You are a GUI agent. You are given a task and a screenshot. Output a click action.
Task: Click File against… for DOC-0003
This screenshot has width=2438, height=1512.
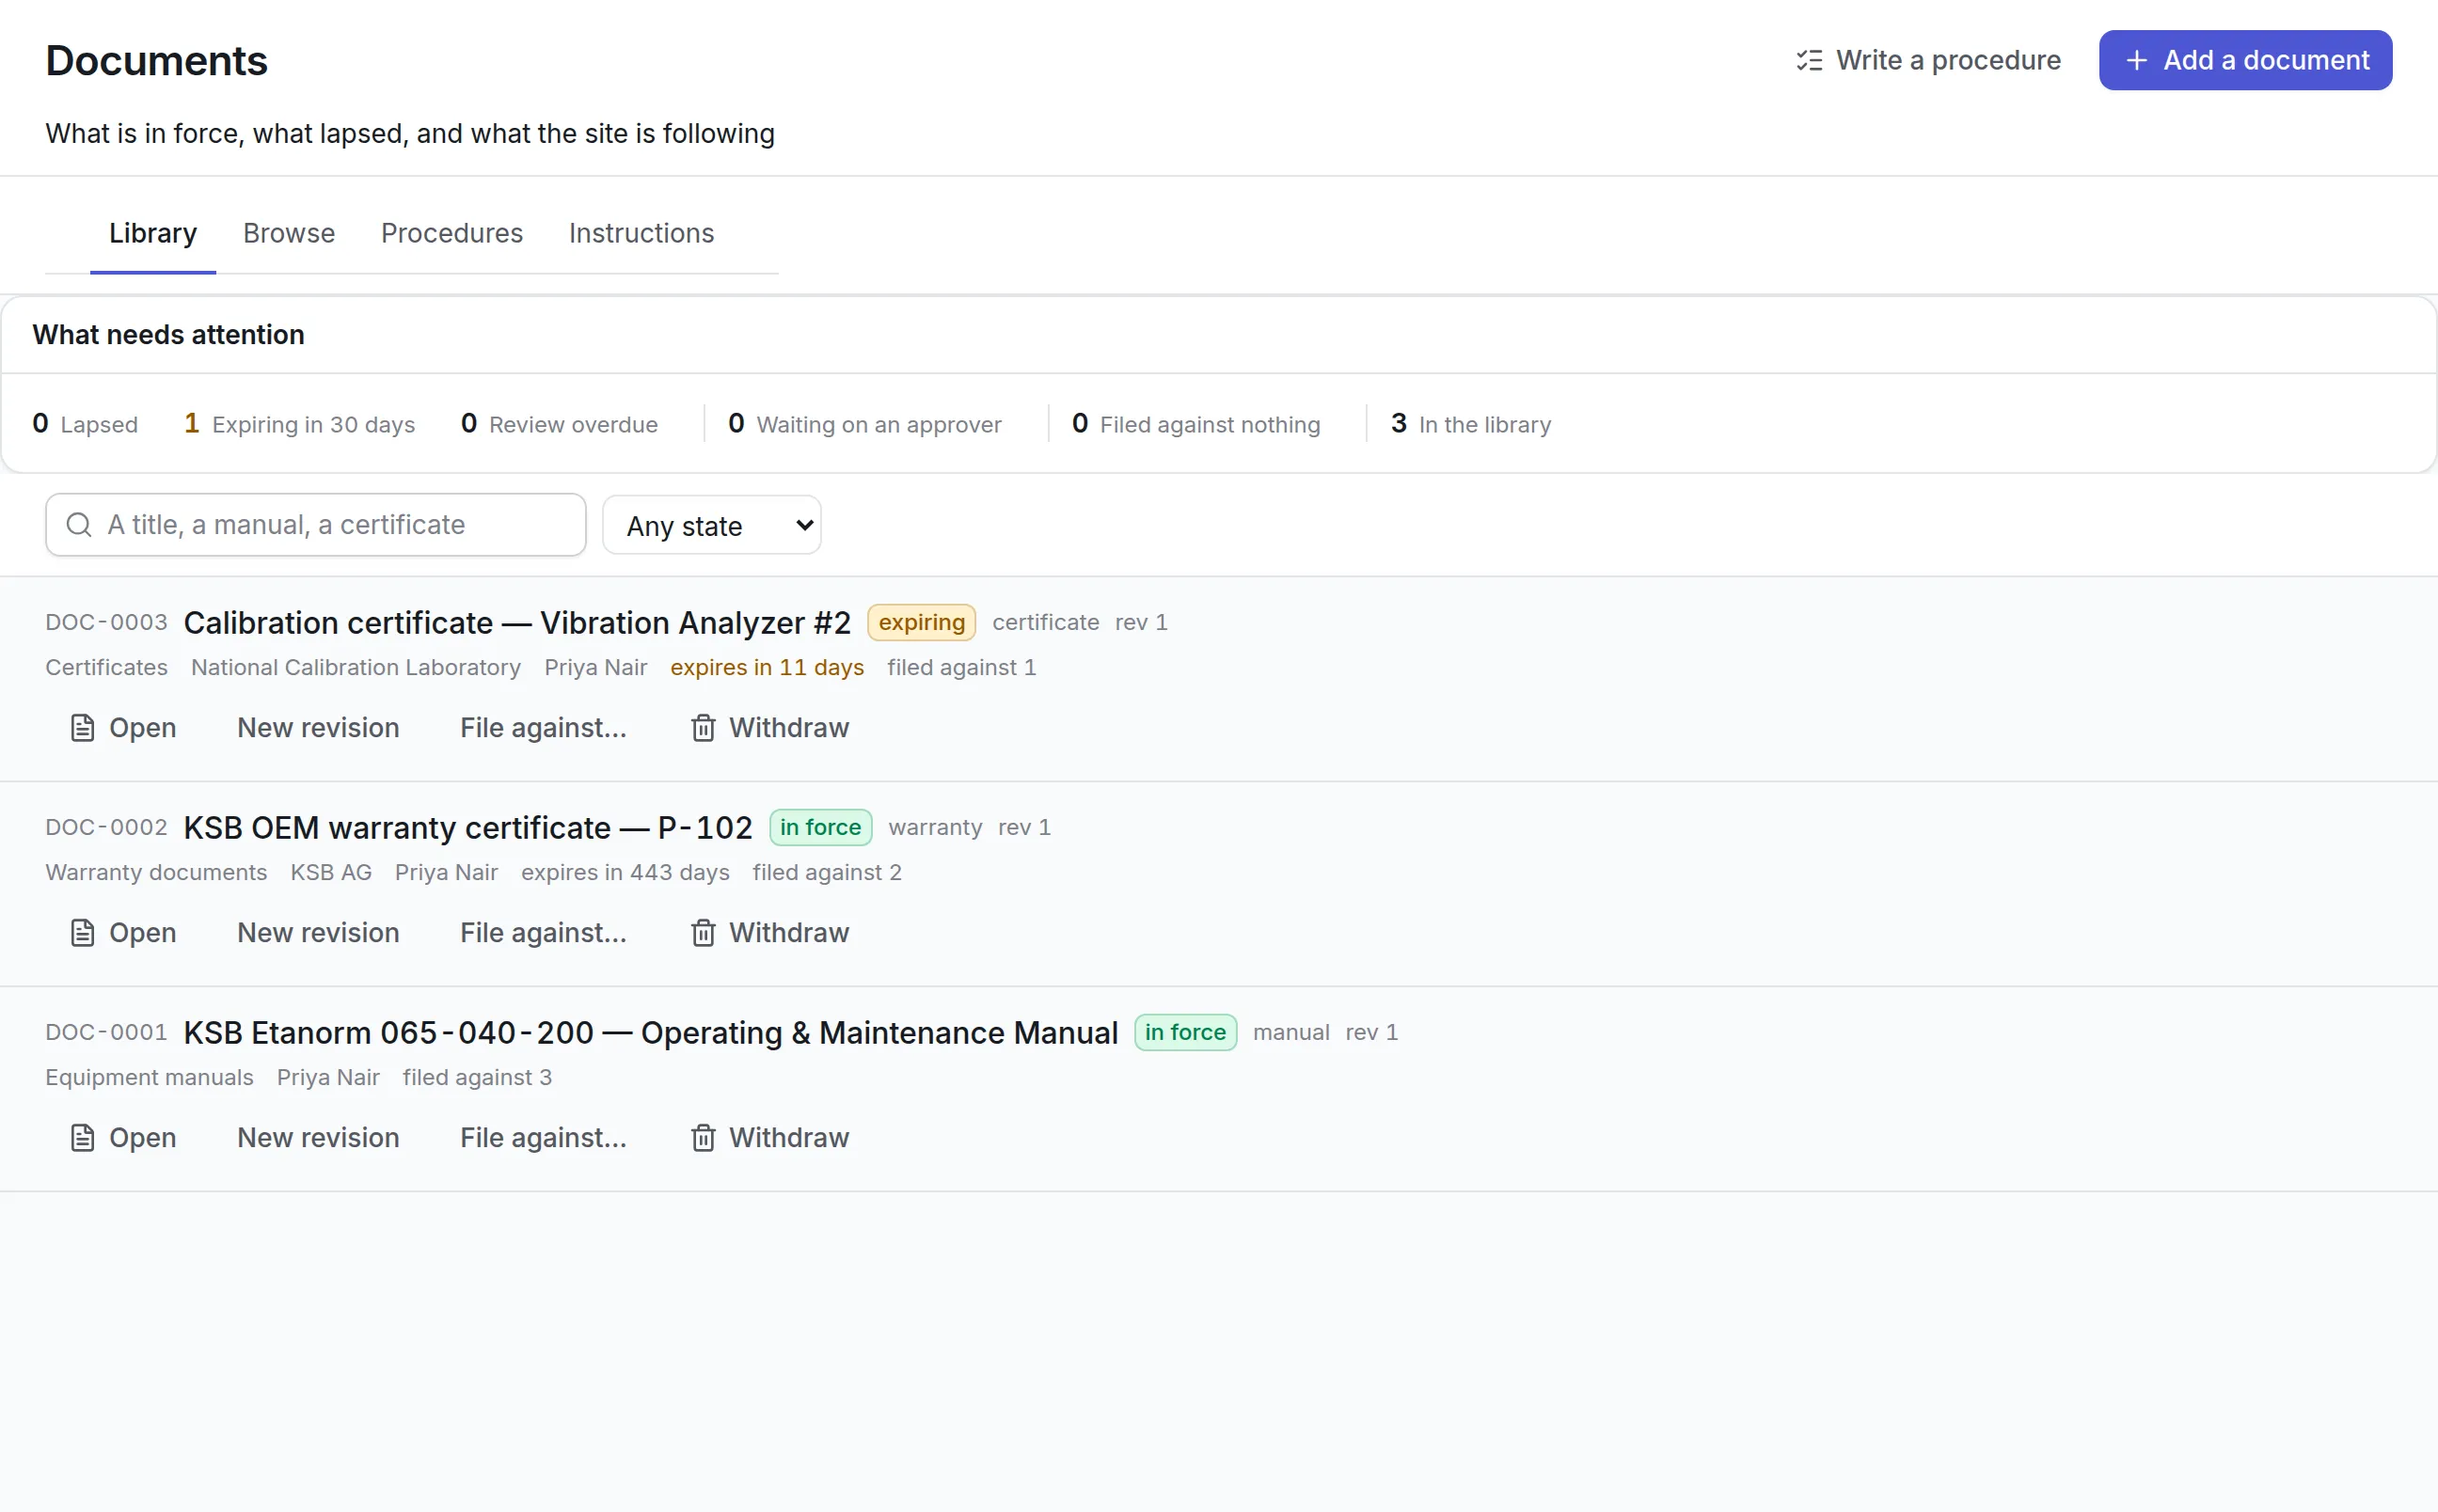[543, 727]
